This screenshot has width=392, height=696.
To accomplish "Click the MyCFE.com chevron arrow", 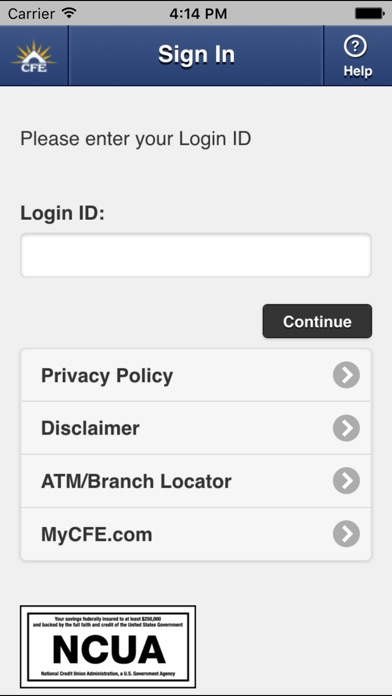I will pos(346,534).
